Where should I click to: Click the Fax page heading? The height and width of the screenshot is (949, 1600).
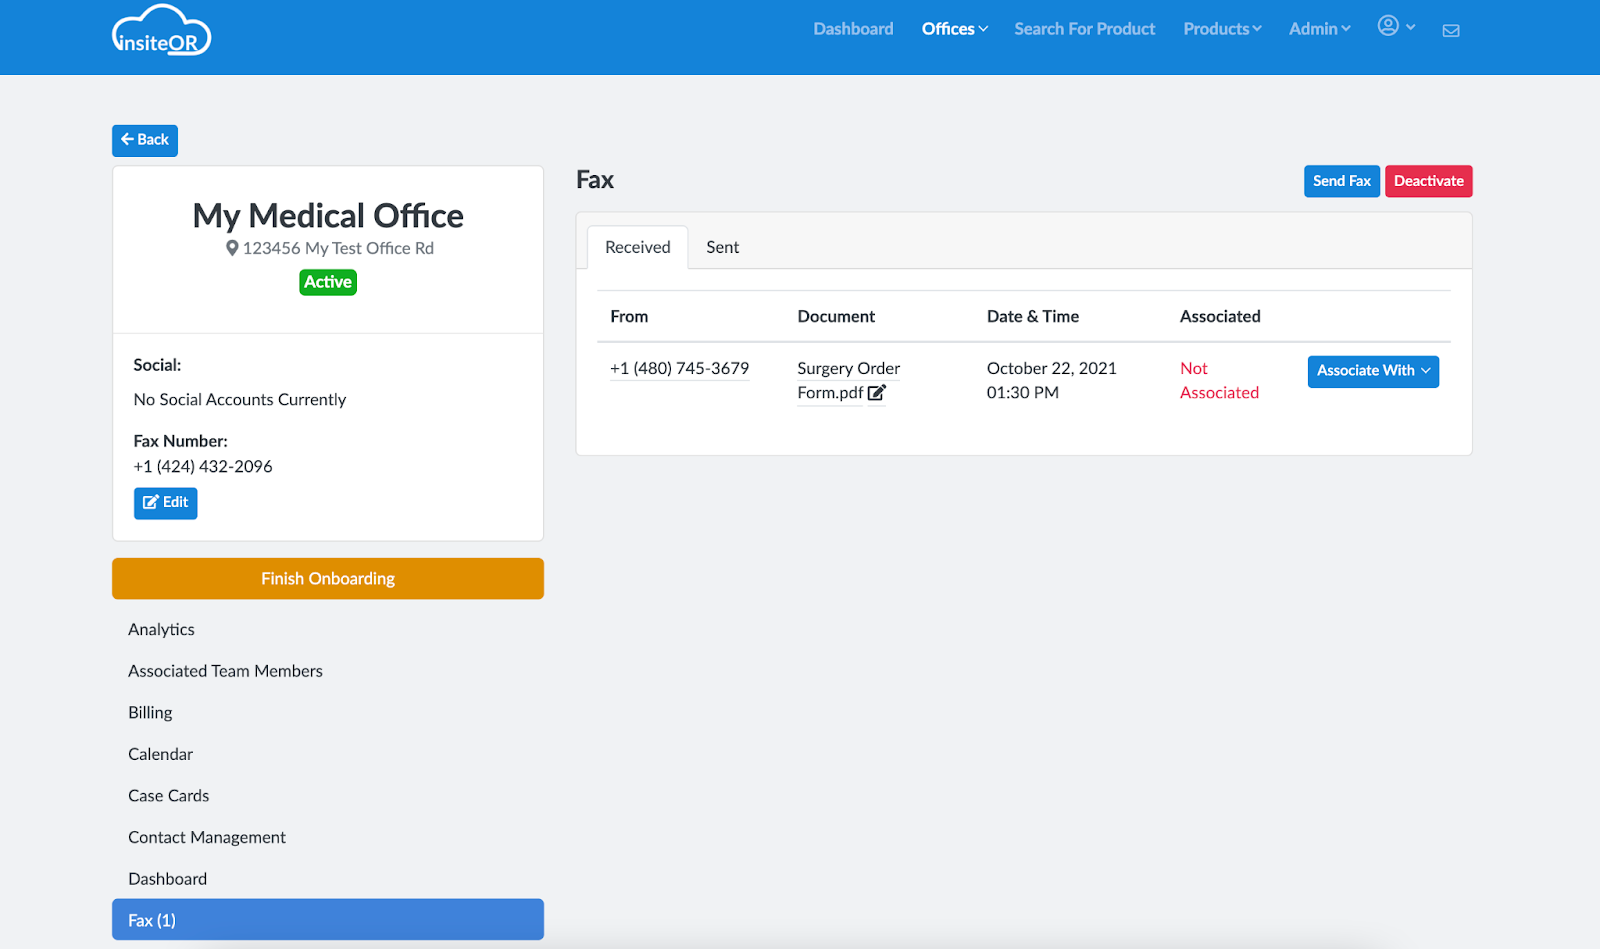pyautogui.click(x=595, y=180)
